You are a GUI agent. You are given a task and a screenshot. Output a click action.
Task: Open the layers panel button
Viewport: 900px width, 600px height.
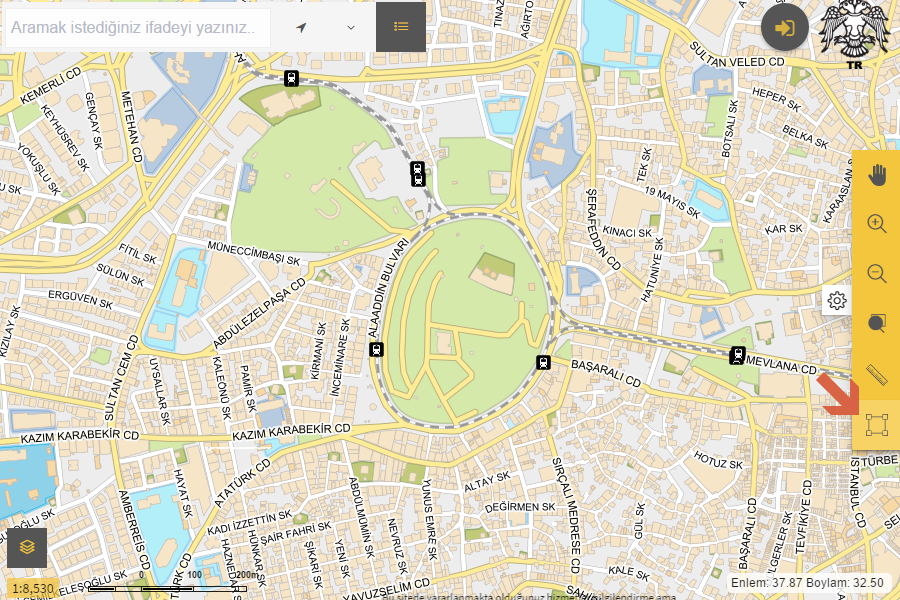coord(27,547)
